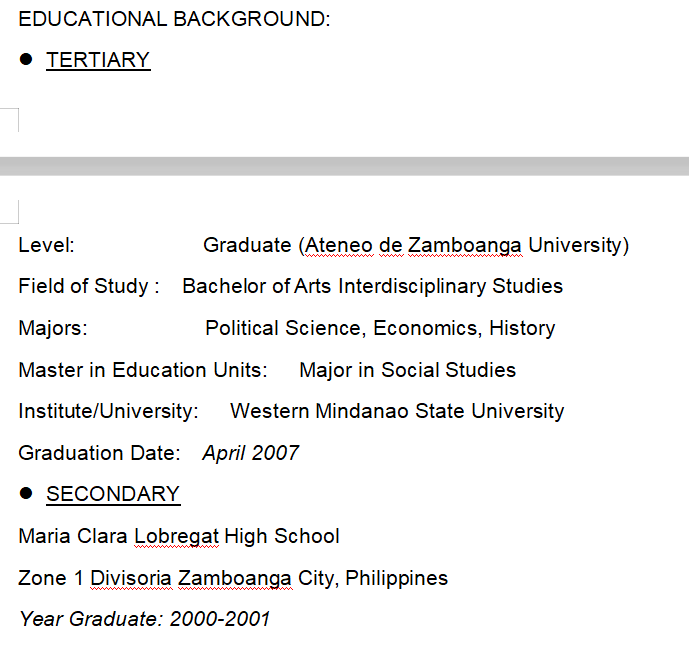Click the Year Graduate: 2000-2001 line
Image resolution: width=689 pixels, height=649 pixels.
pyautogui.click(x=144, y=620)
